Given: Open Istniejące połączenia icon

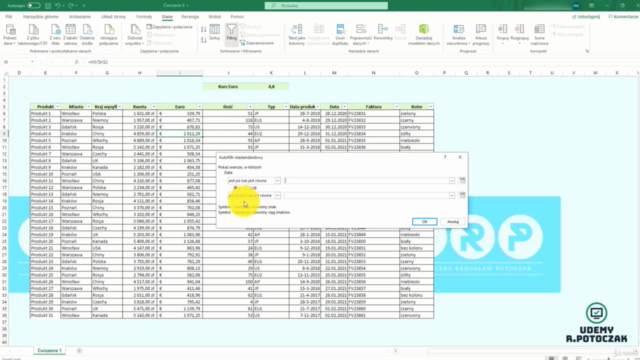Looking at the screenshot, I should pos(109,35).
